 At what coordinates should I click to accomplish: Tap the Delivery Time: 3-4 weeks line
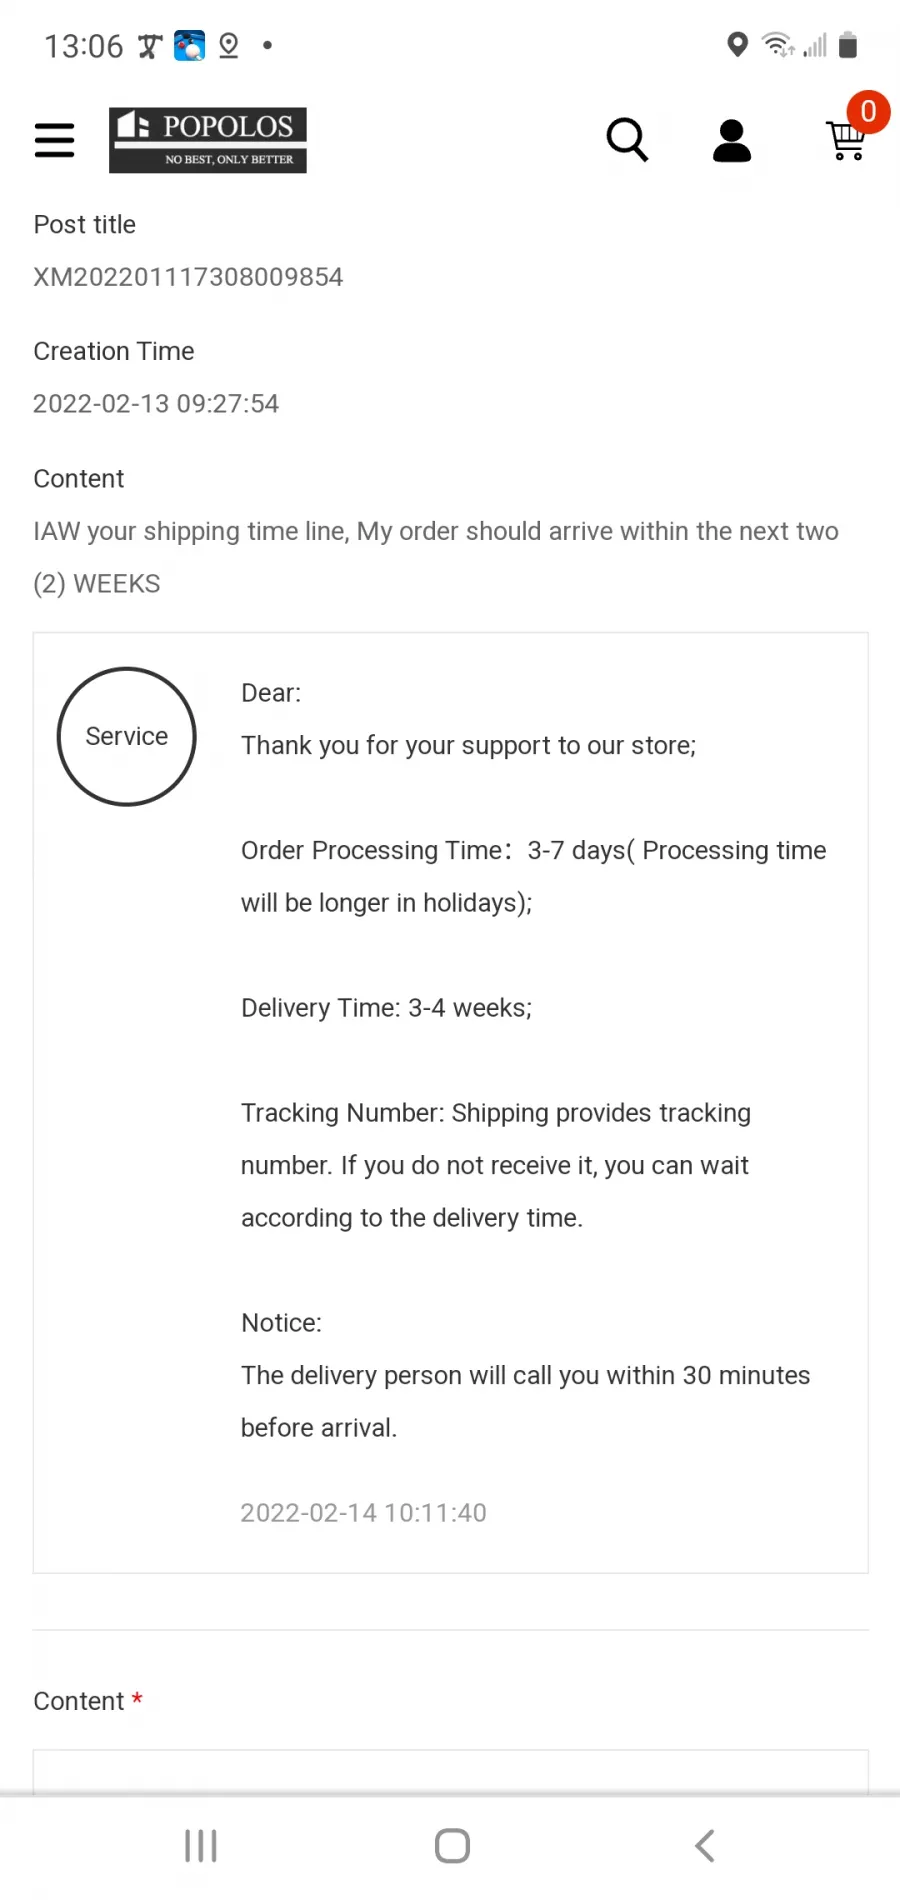pyautogui.click(x=386, y=1008)
